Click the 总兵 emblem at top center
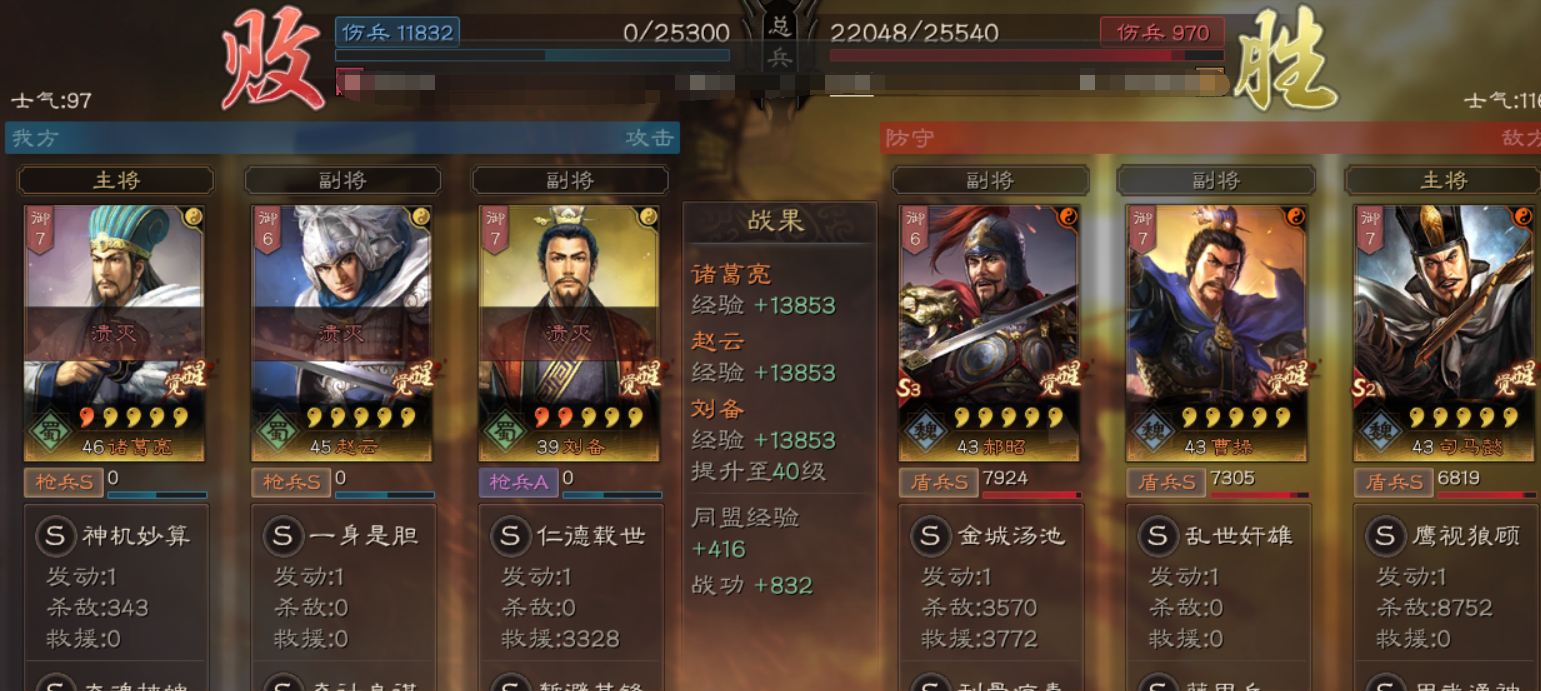The image size is (1541, 691). [x=779, y=42]
